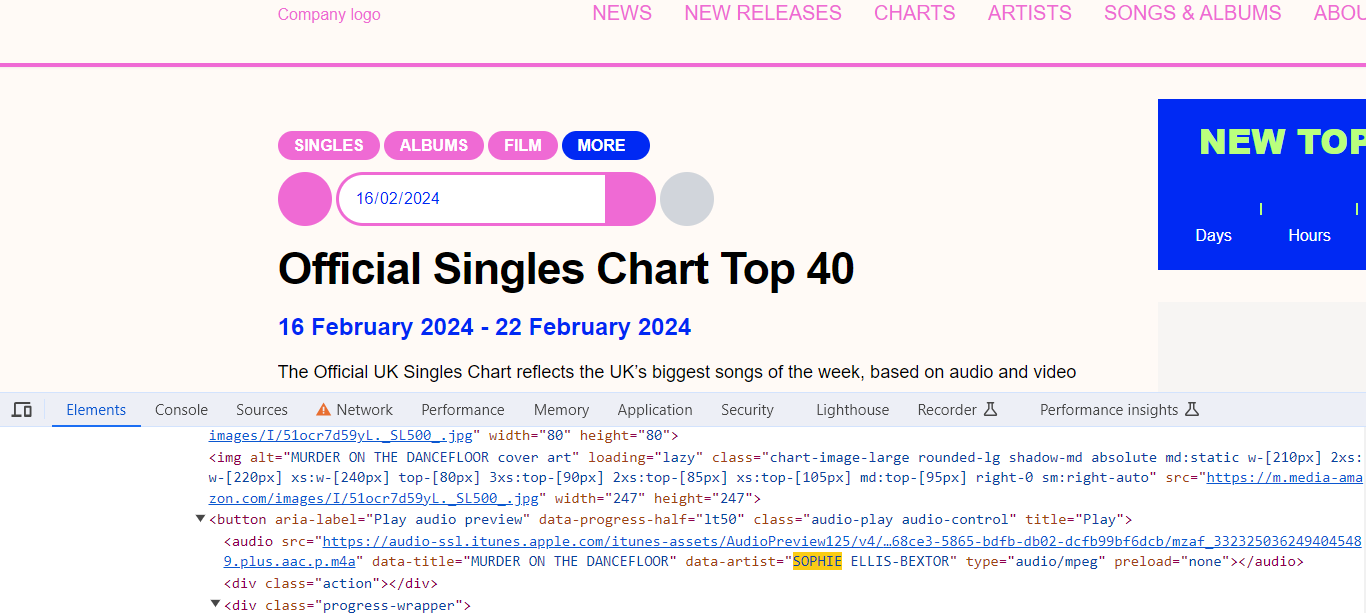Click the flask icon beside Performance insights
The width and height of the screenshot is (1366, 613).
1191,410
